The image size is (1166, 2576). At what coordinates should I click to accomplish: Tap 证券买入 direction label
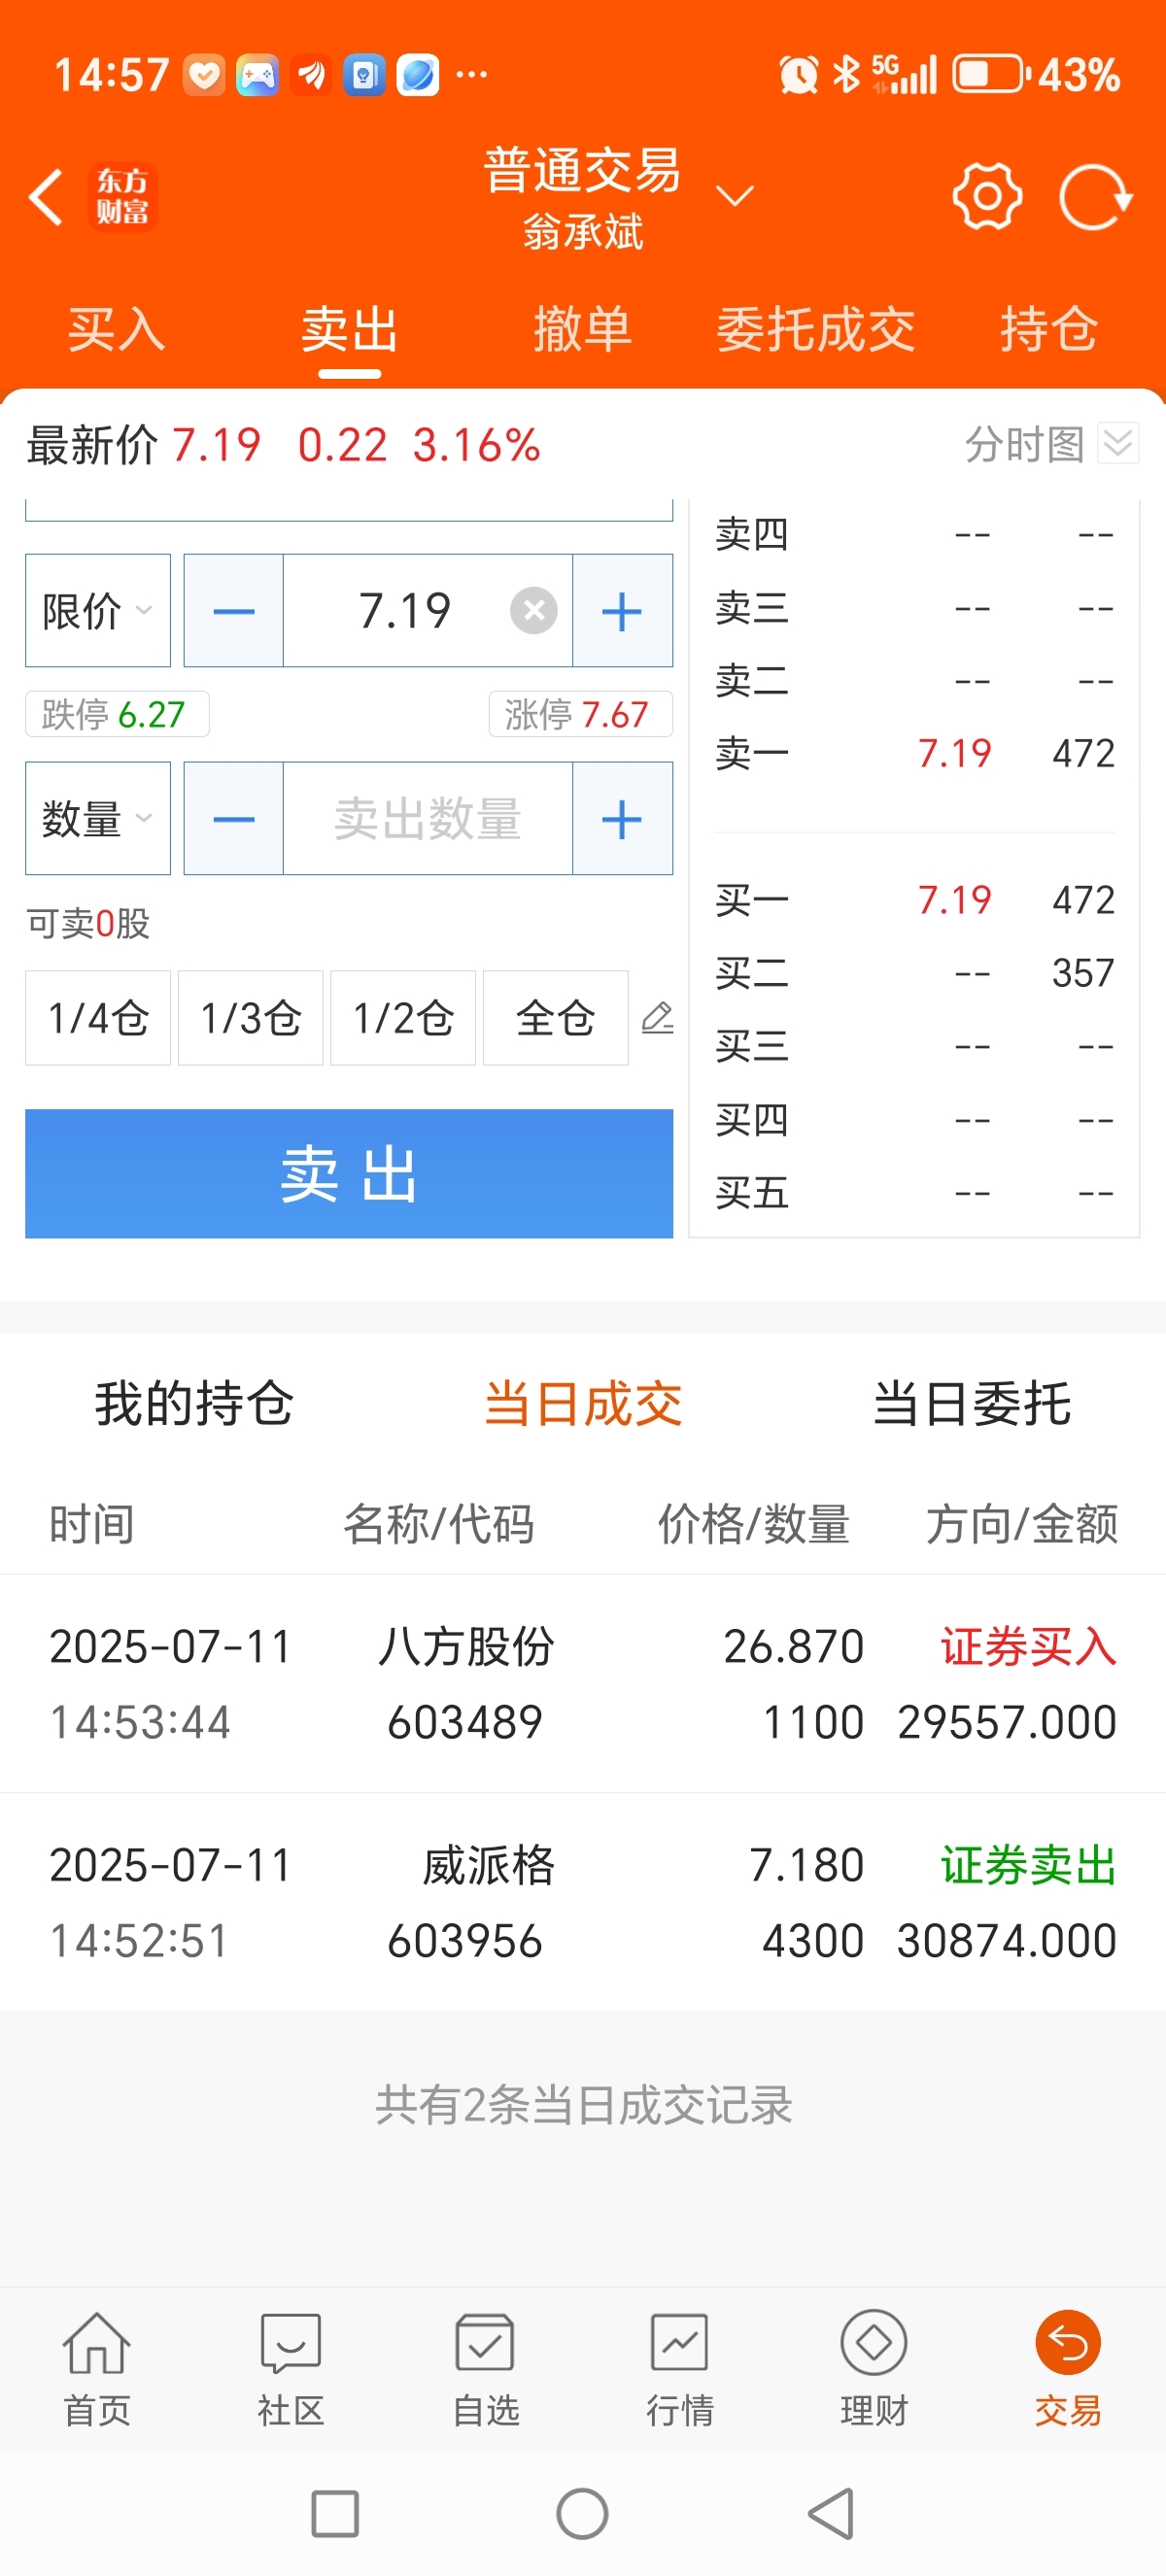[1028, 1646]
